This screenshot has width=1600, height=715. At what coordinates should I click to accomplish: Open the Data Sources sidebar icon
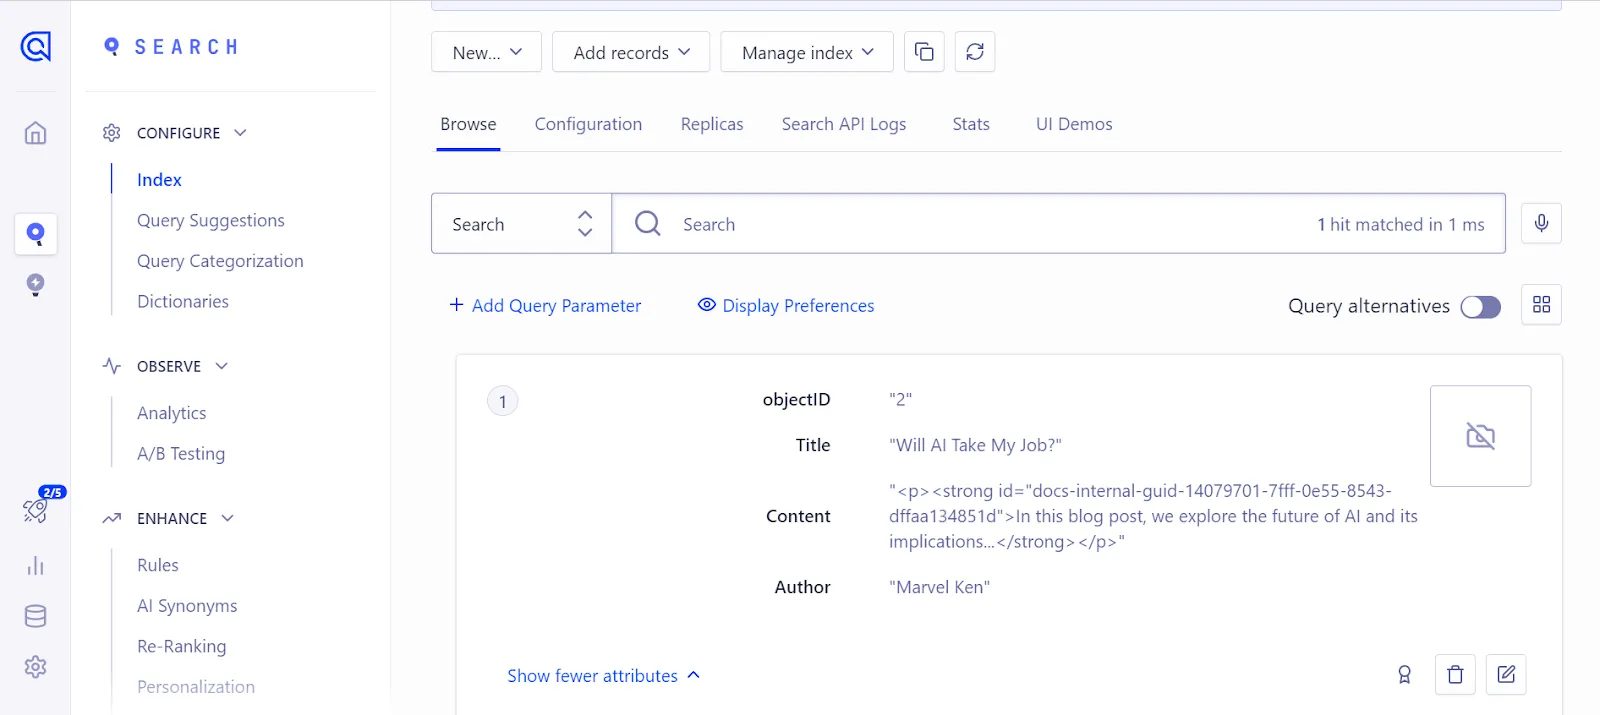click(35, 616)
